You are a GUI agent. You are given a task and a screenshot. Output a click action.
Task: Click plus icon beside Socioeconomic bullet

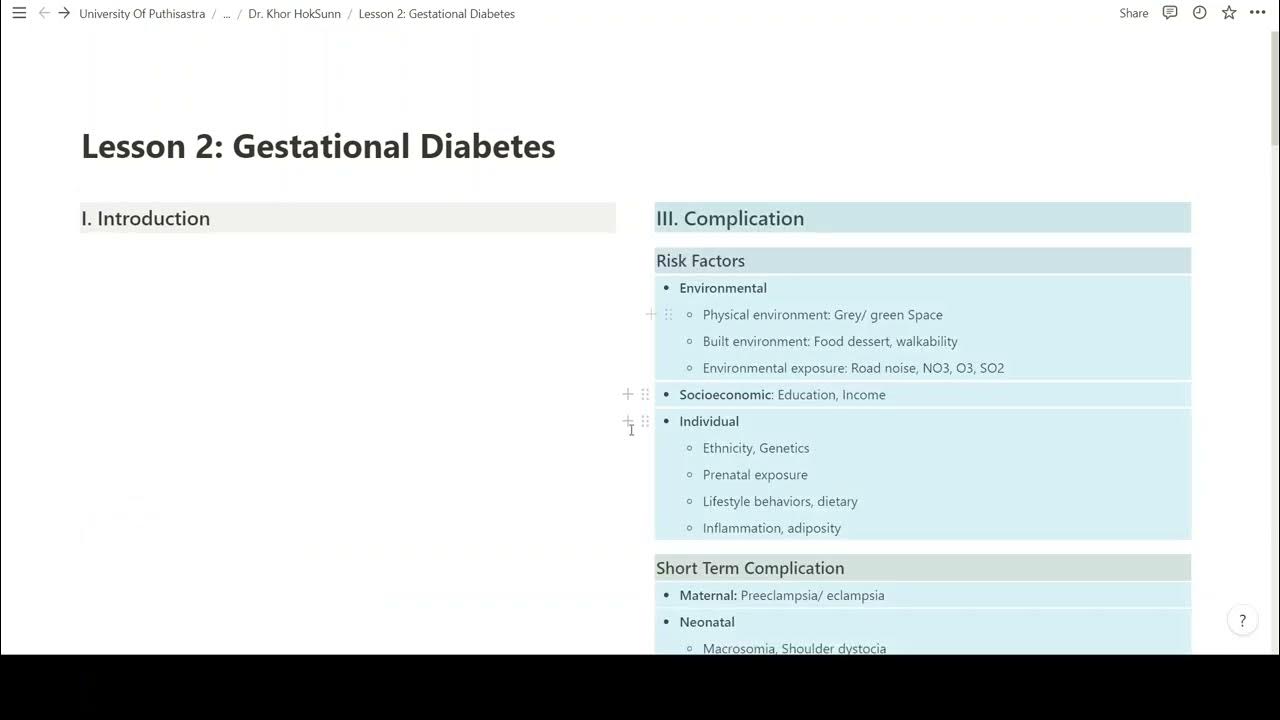pyautogui.click(x=628, y=394)
